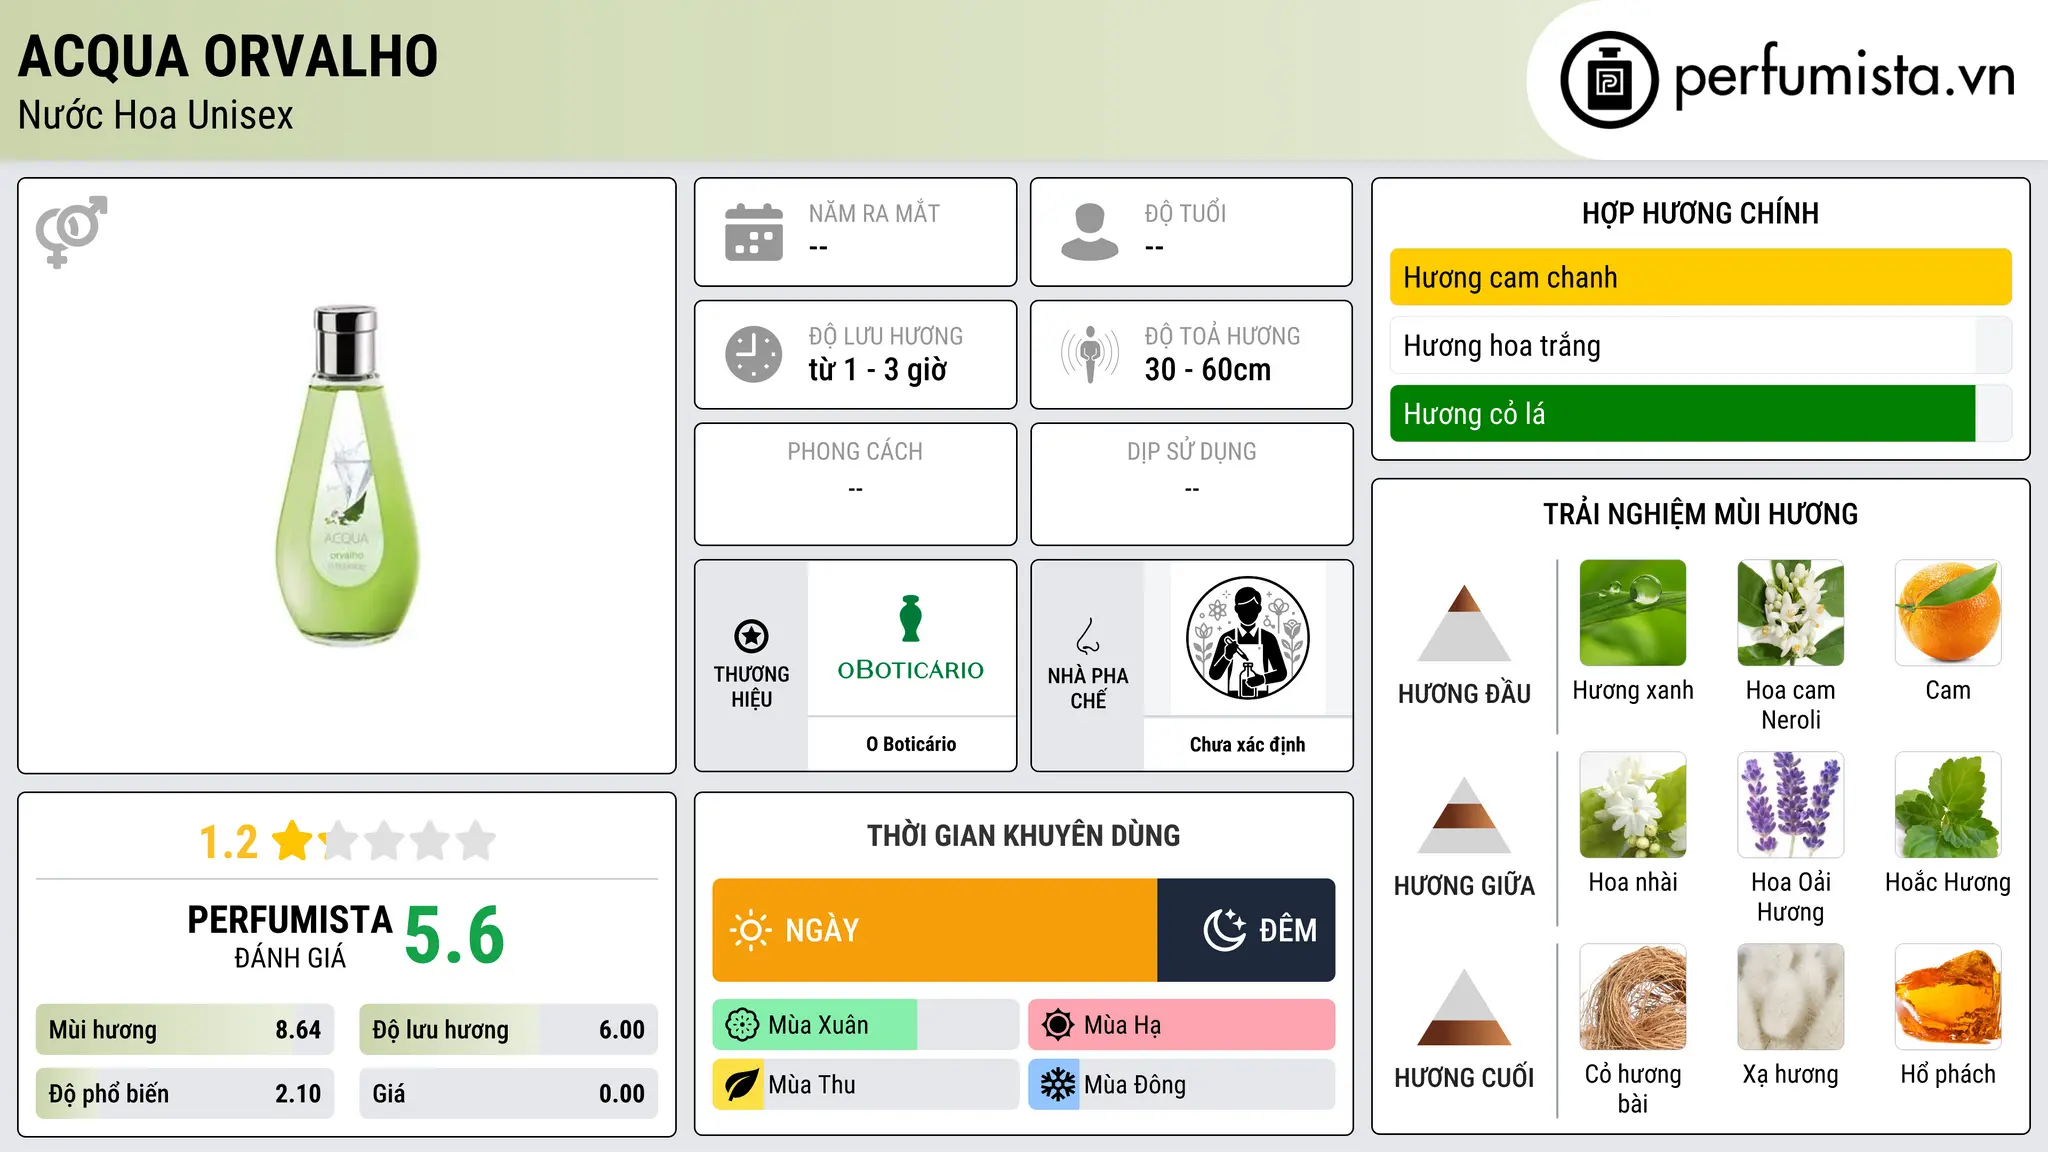The image size is (2048, 1152).
Task: Click the snowflake icon for Mùa Đông
Action: point(1057,1085)
